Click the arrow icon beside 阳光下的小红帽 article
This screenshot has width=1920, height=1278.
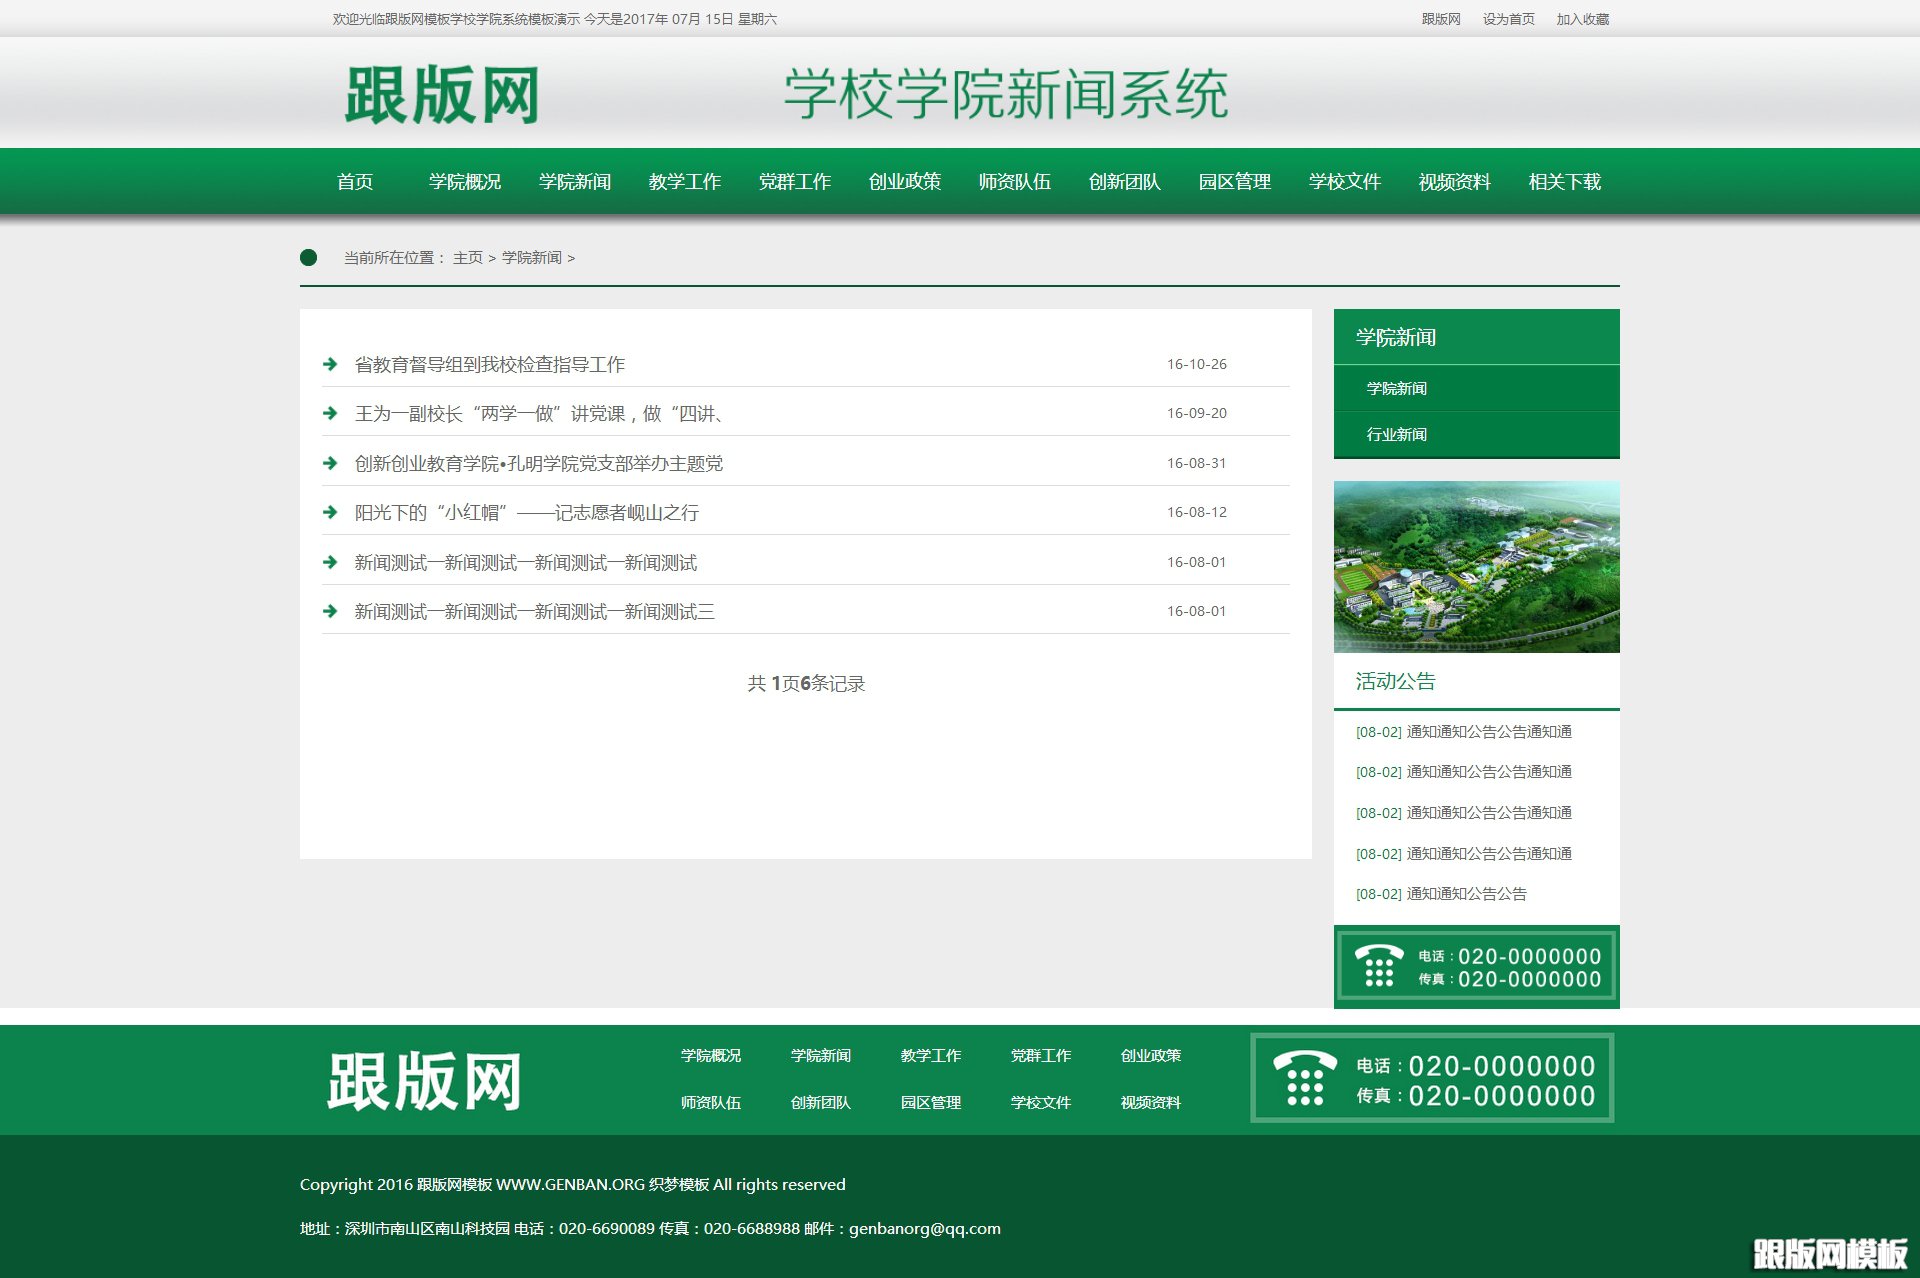tap(331, 512)
